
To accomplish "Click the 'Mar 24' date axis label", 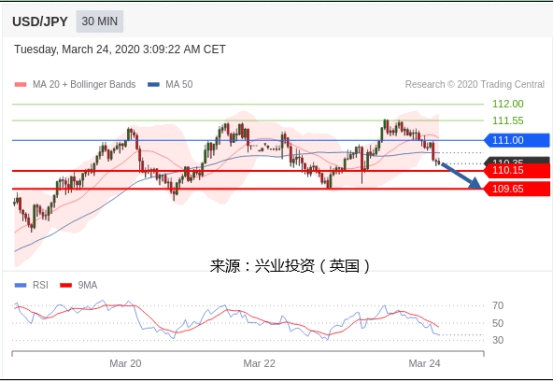I will (x=424, y=363).
